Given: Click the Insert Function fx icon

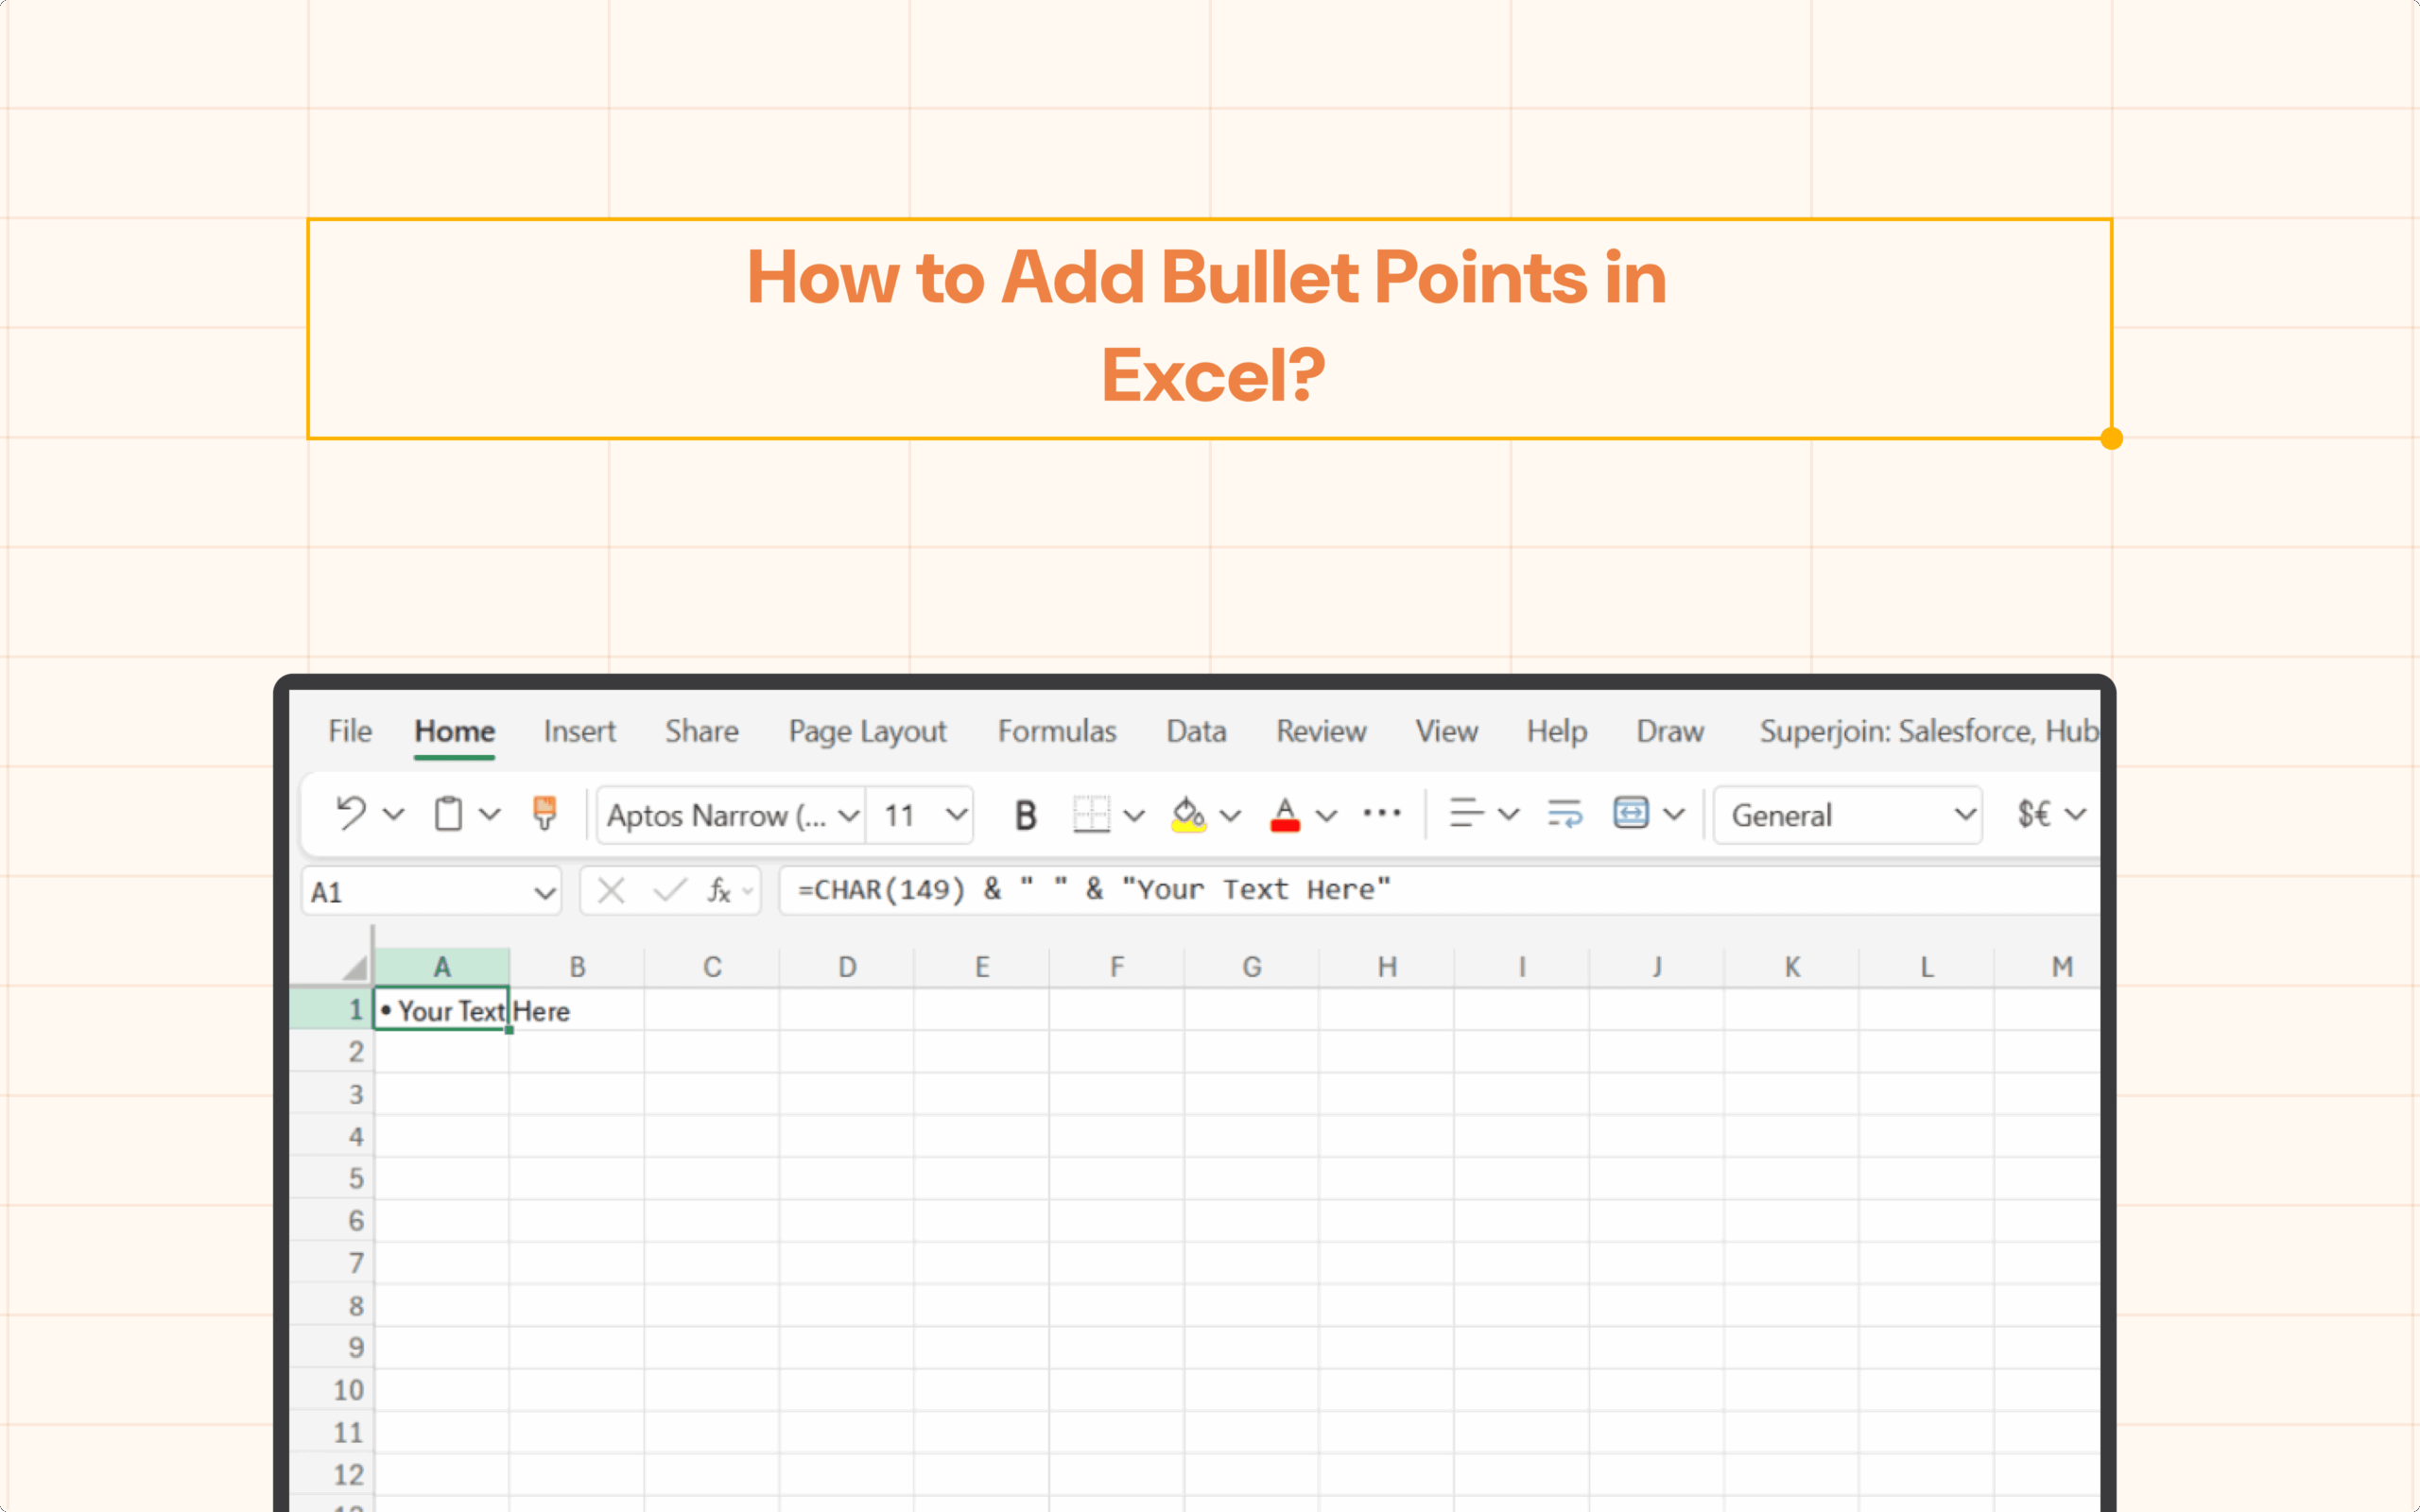Looking at the screenshot, I should point(719,890).
